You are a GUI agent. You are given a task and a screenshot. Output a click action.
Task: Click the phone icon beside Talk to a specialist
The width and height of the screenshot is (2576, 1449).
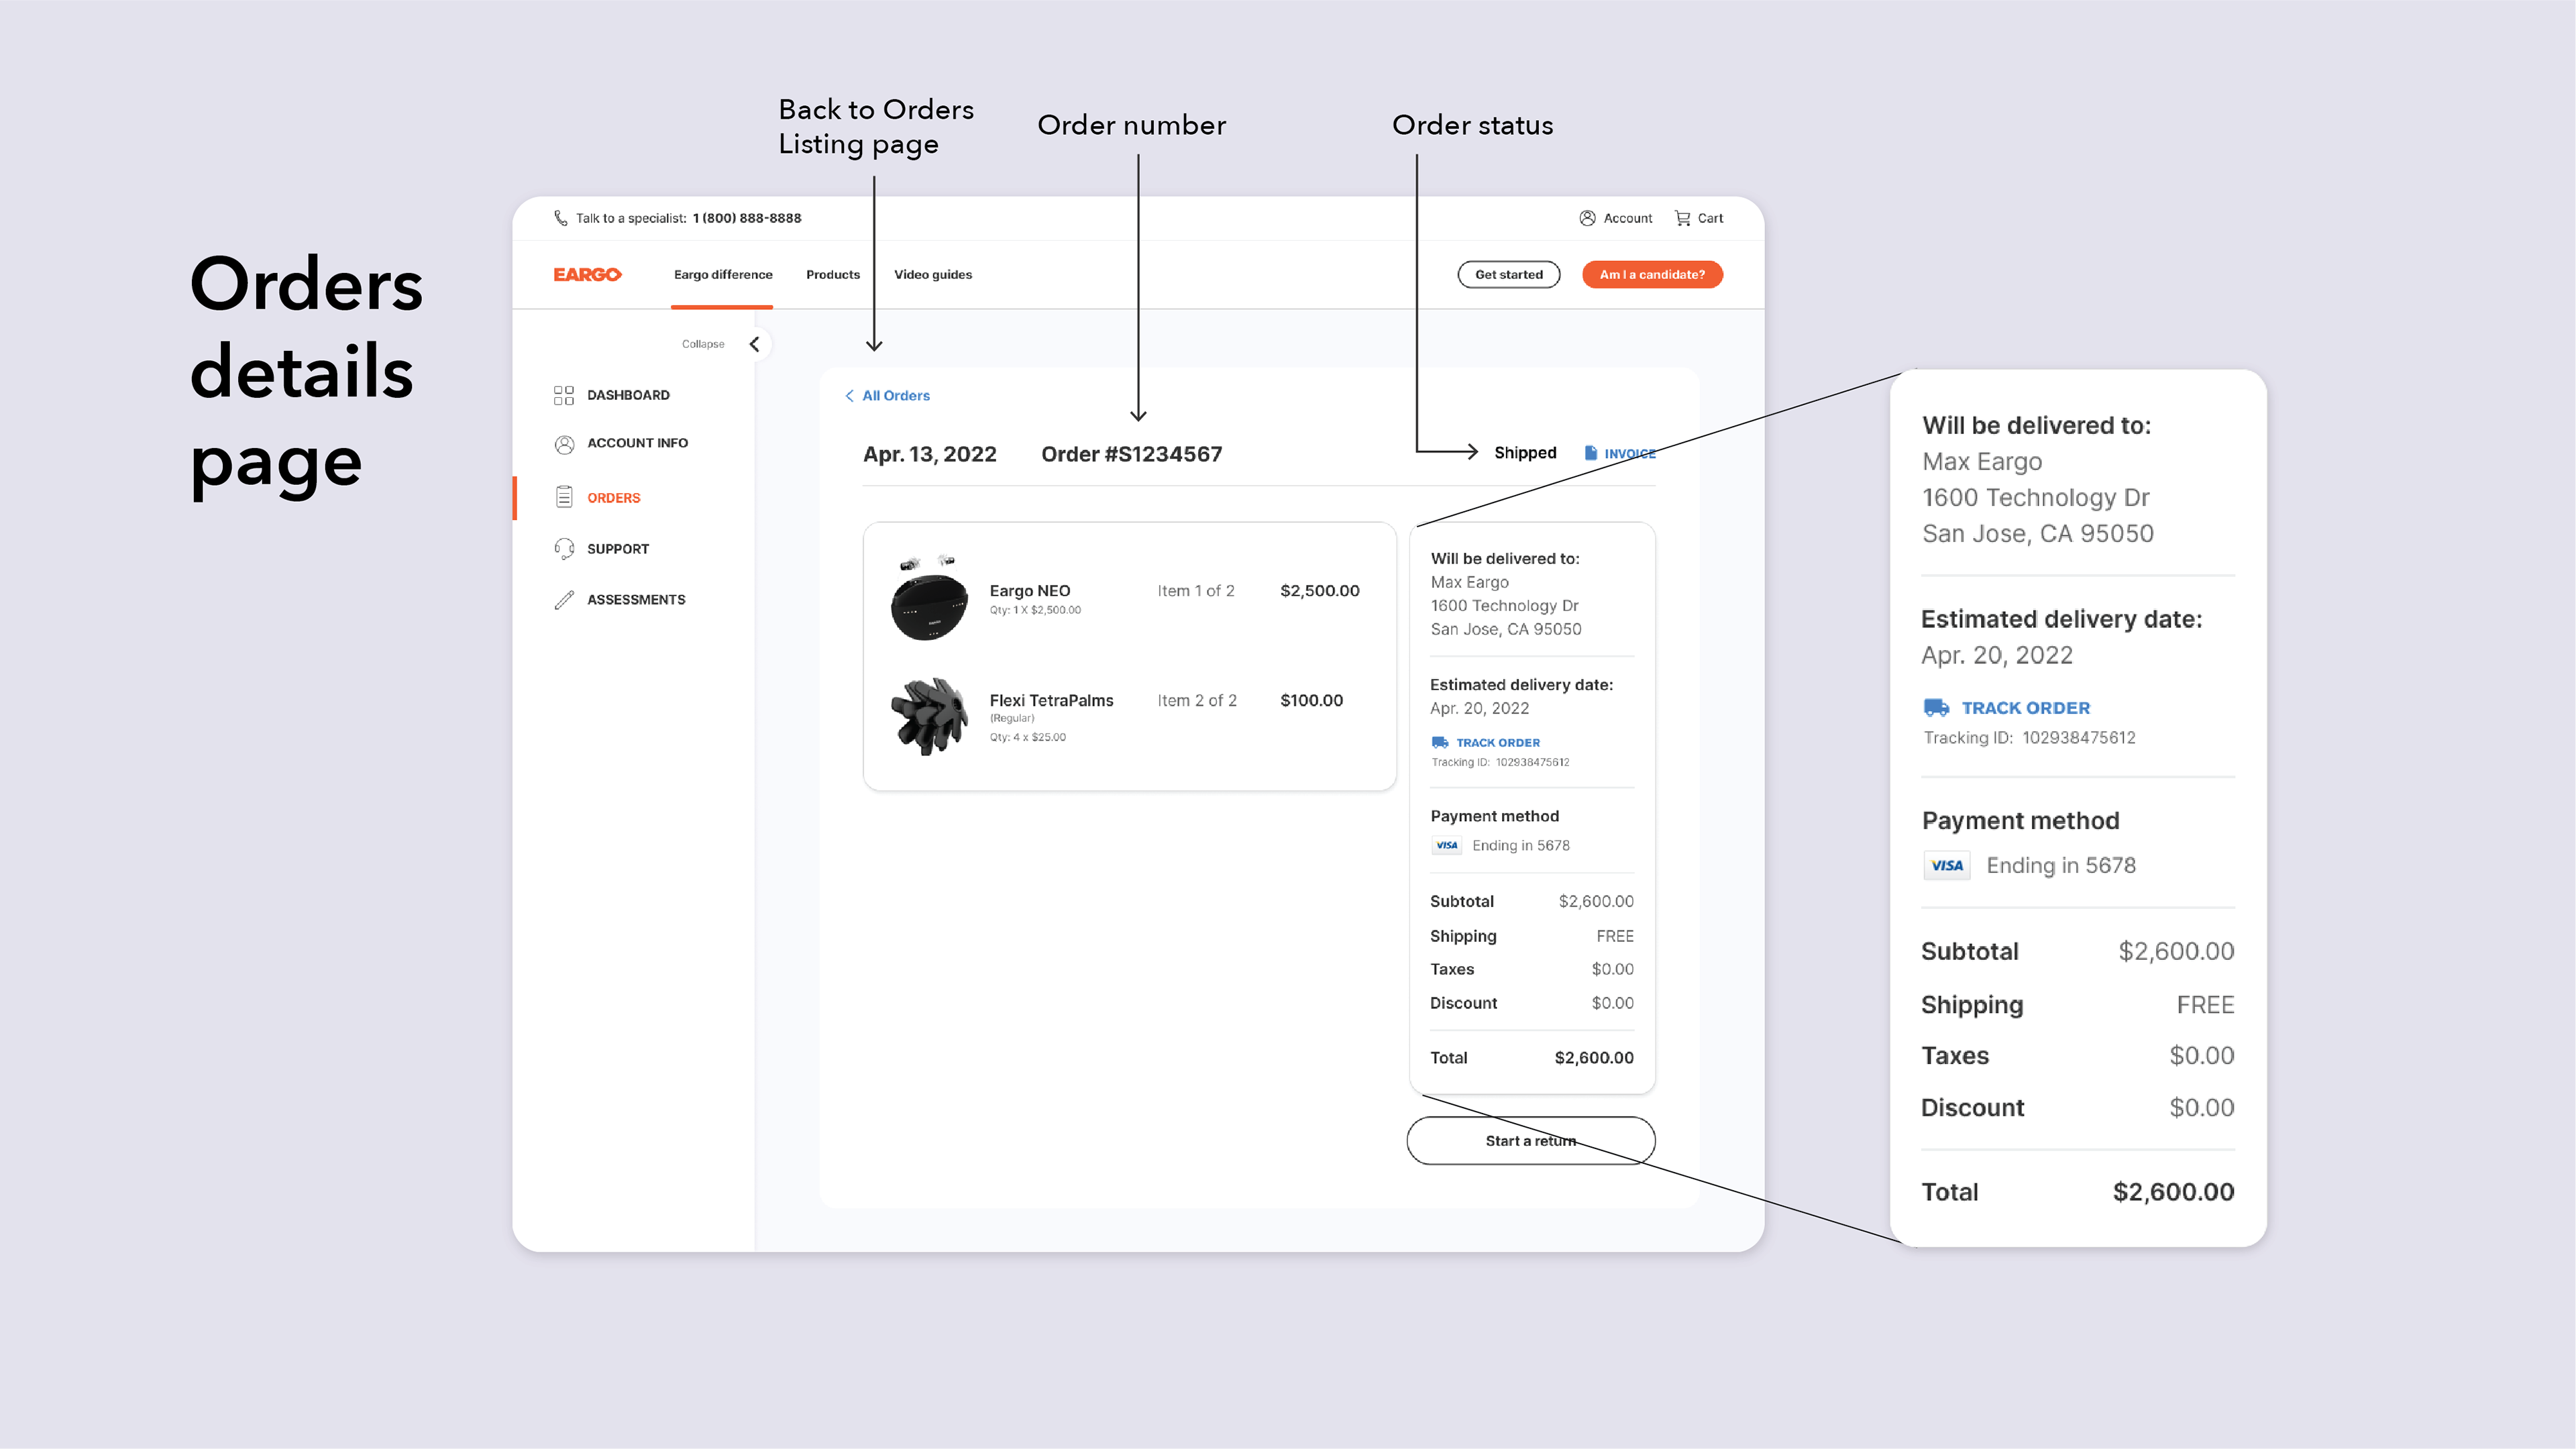point(560,218)
